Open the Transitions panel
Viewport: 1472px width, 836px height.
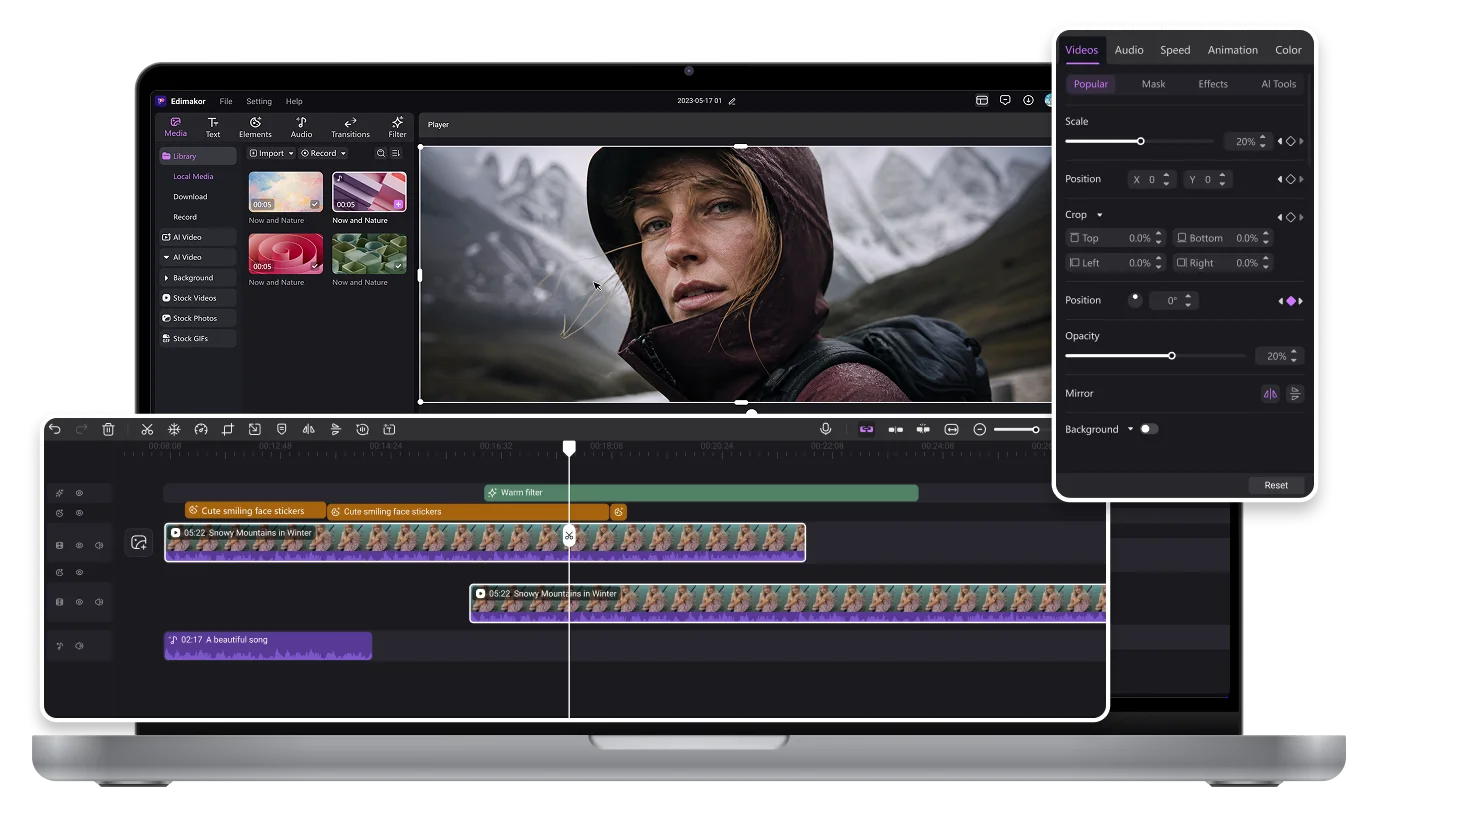(350, 127)
